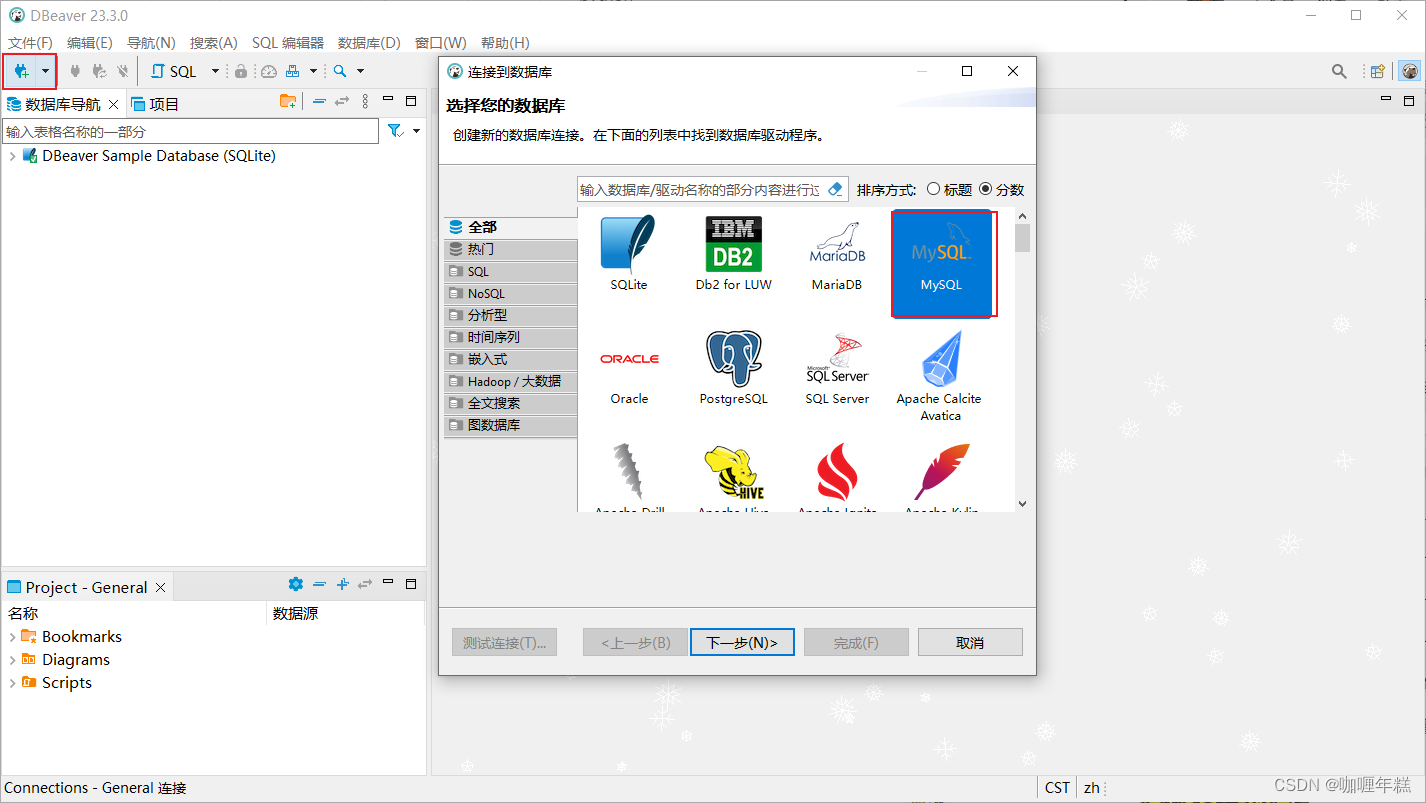
Task: Open project settings gear icon
Action: (295, 584)
